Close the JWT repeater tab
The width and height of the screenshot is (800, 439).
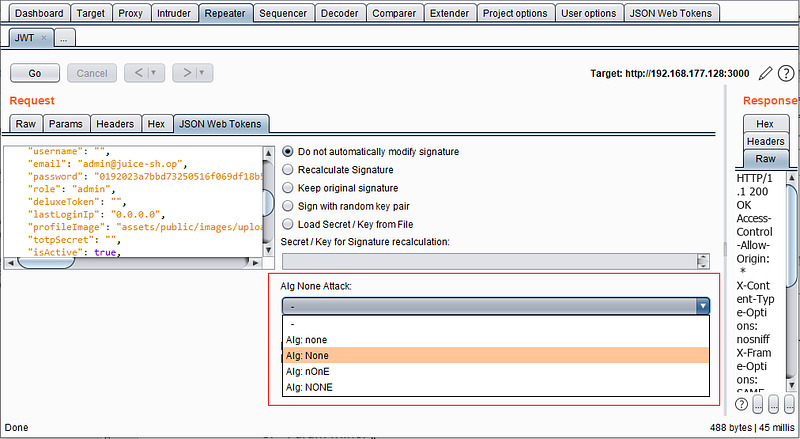tap(43, 38)
